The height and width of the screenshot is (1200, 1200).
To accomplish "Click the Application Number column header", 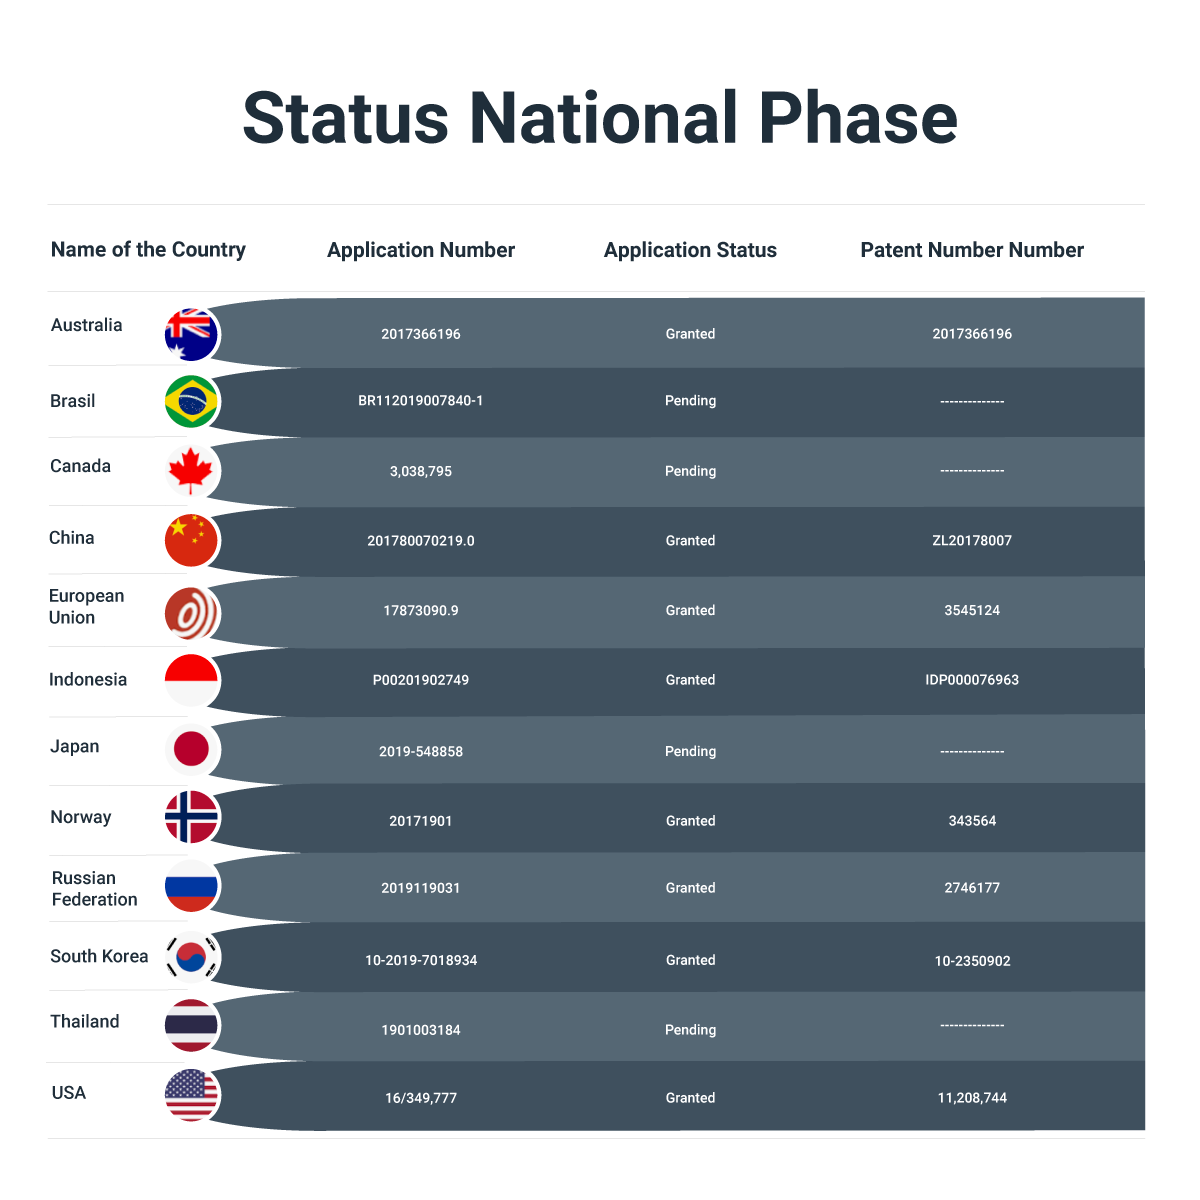I will pos(421,250).
